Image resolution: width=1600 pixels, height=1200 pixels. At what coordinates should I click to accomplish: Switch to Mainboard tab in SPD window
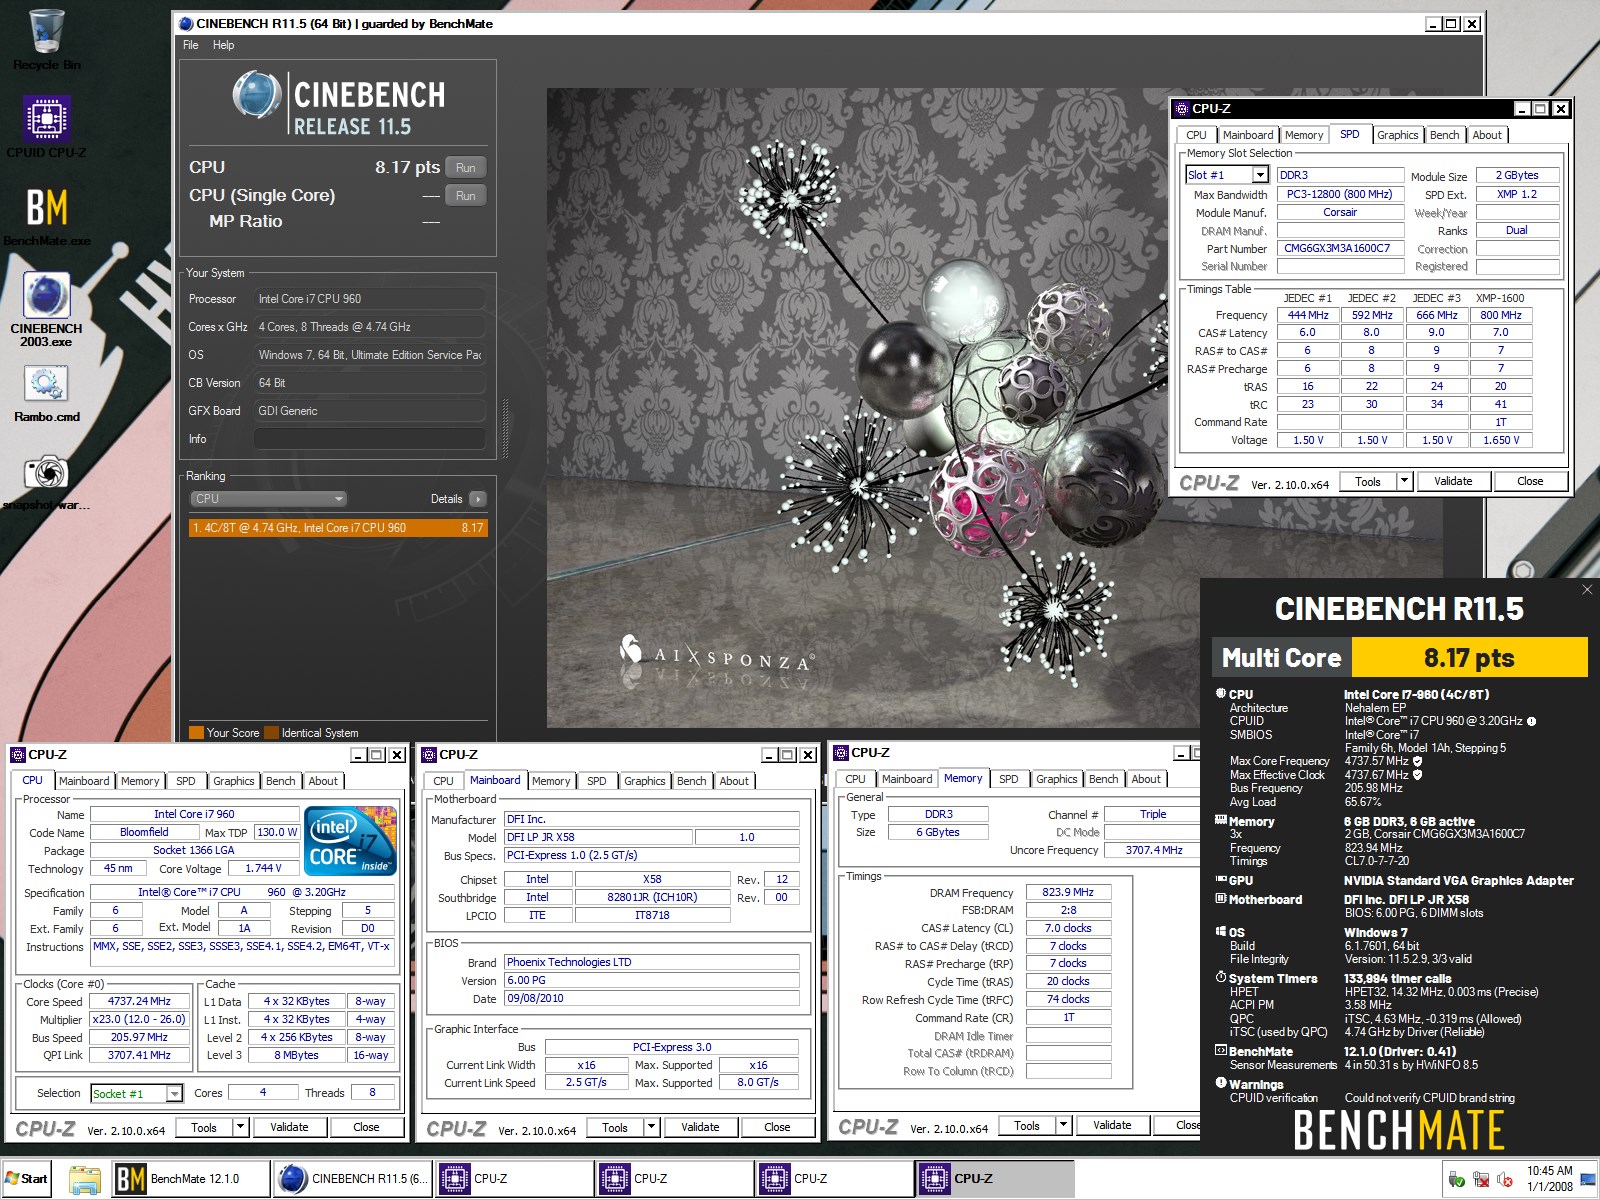(1248, 135)
